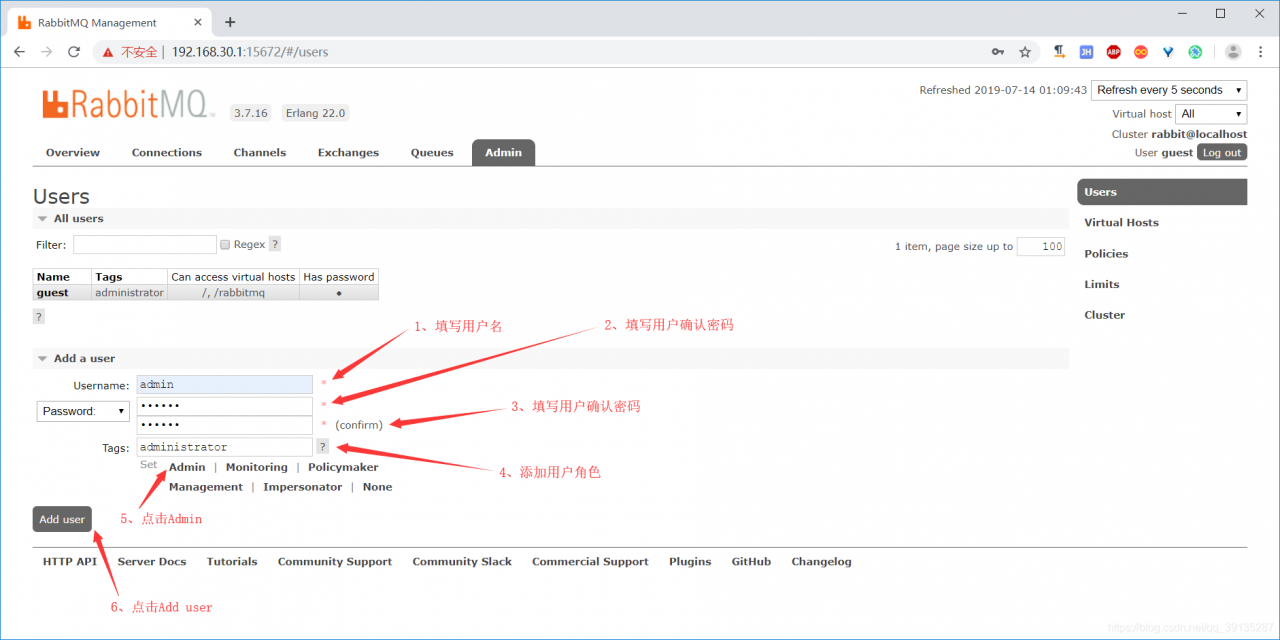Screen dimensions: 1280x640
Task: Switch to the Connections tab
Action: point(167,153)
